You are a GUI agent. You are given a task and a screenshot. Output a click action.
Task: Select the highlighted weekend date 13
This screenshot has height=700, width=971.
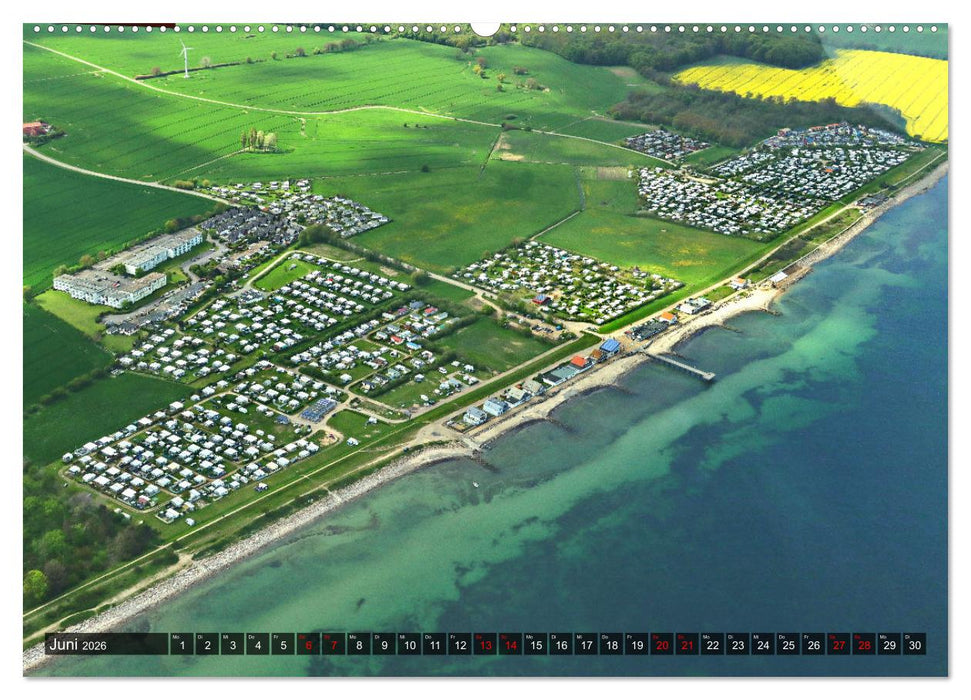(x=485, y=644)
